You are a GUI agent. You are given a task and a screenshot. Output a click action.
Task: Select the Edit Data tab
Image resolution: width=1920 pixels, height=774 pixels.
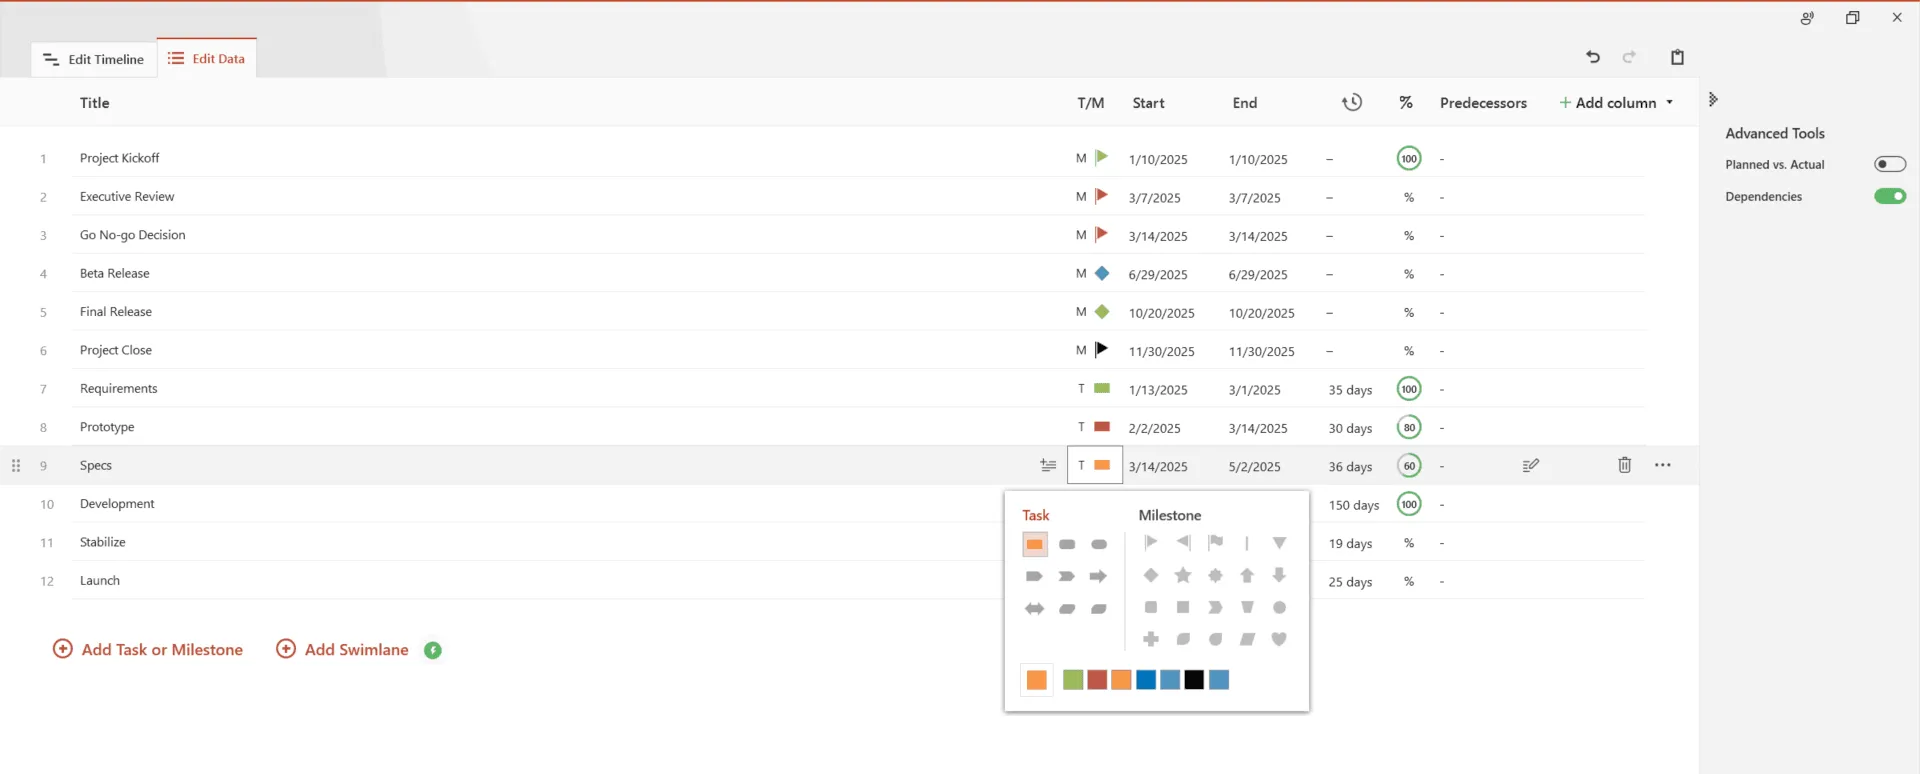coord(207,58)
